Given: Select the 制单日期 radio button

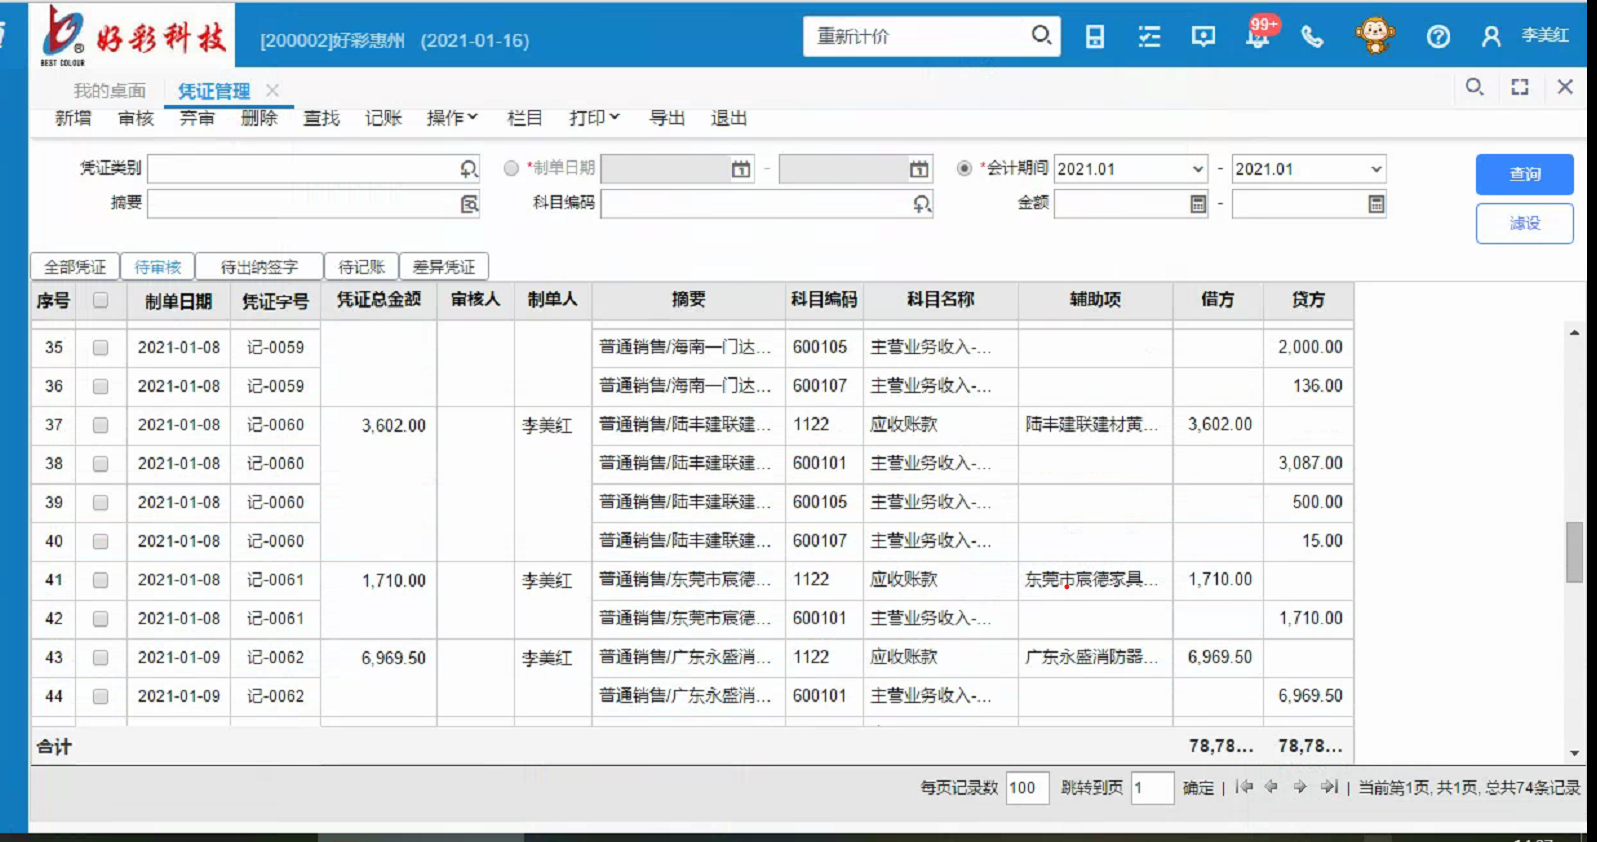Looking at the screenshot, I should (511, 168).
